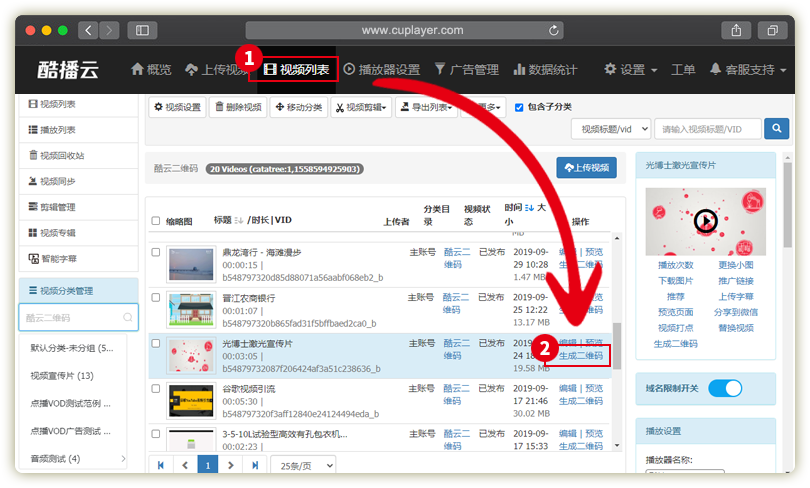
Task: Check the 光博士激光宣传片 row checkbox
Action: pos(155,343)
